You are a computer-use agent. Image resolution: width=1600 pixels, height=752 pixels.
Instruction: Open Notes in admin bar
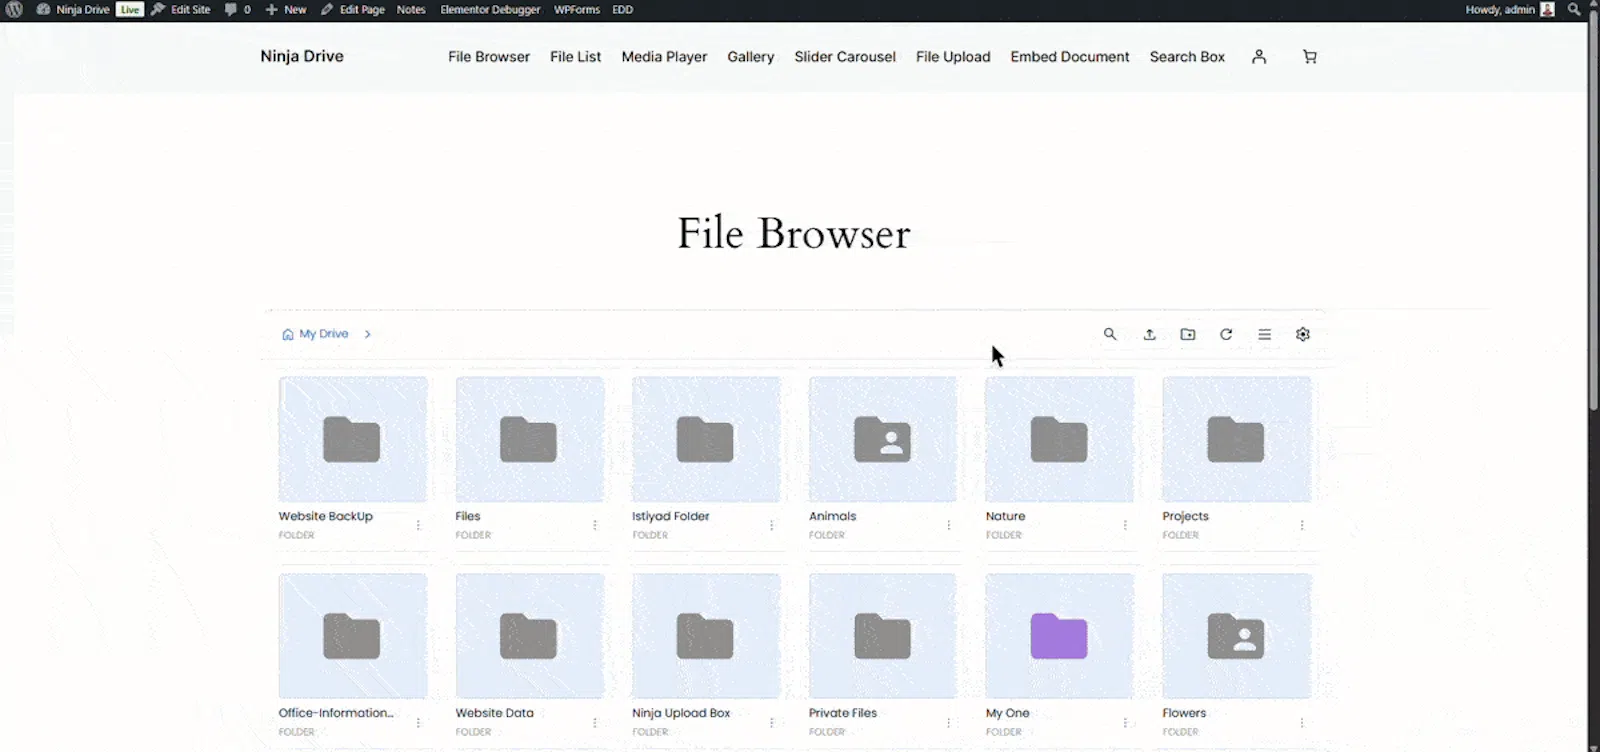point(411,10)
